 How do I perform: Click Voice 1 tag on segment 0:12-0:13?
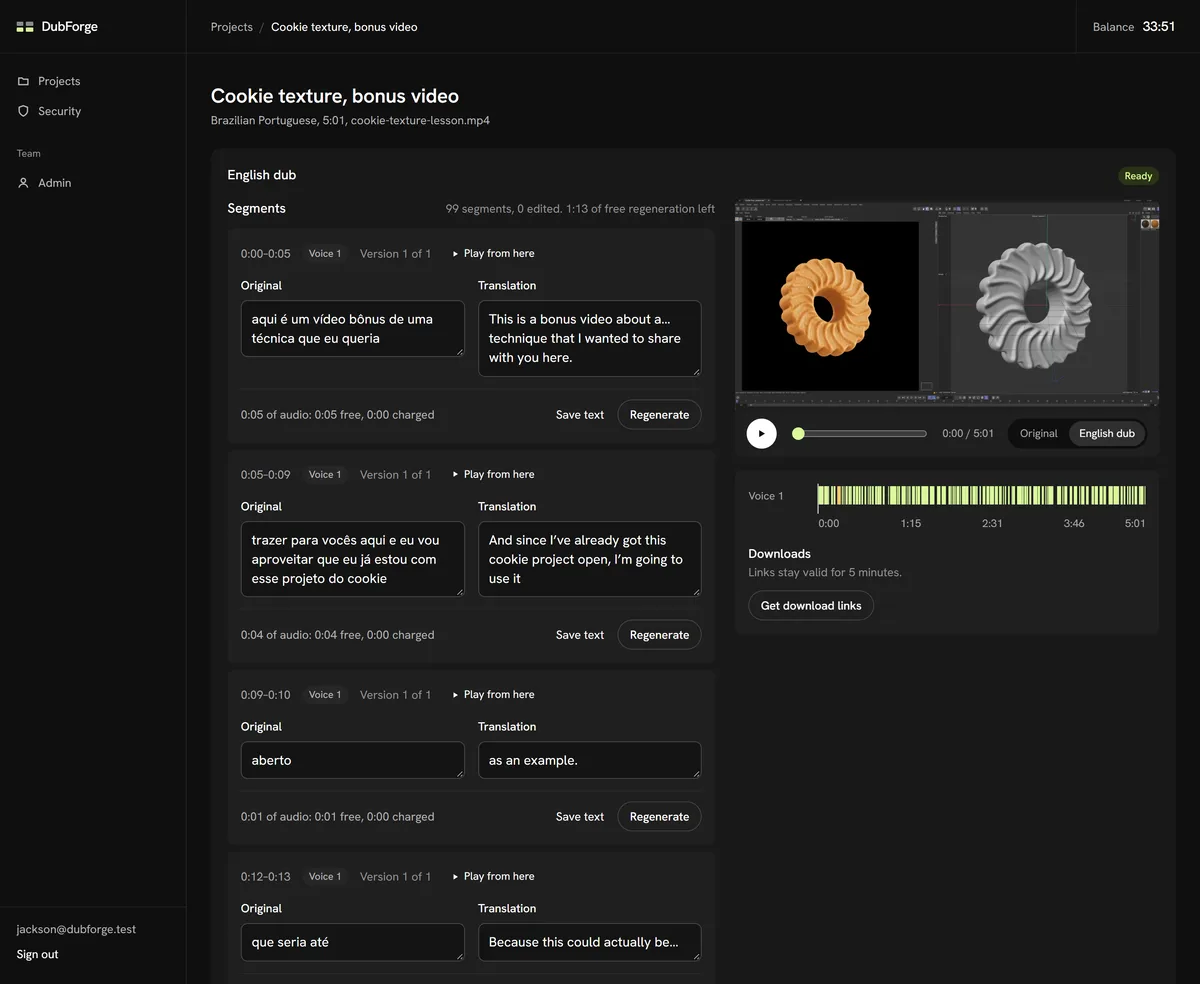[x=325, y=876]
